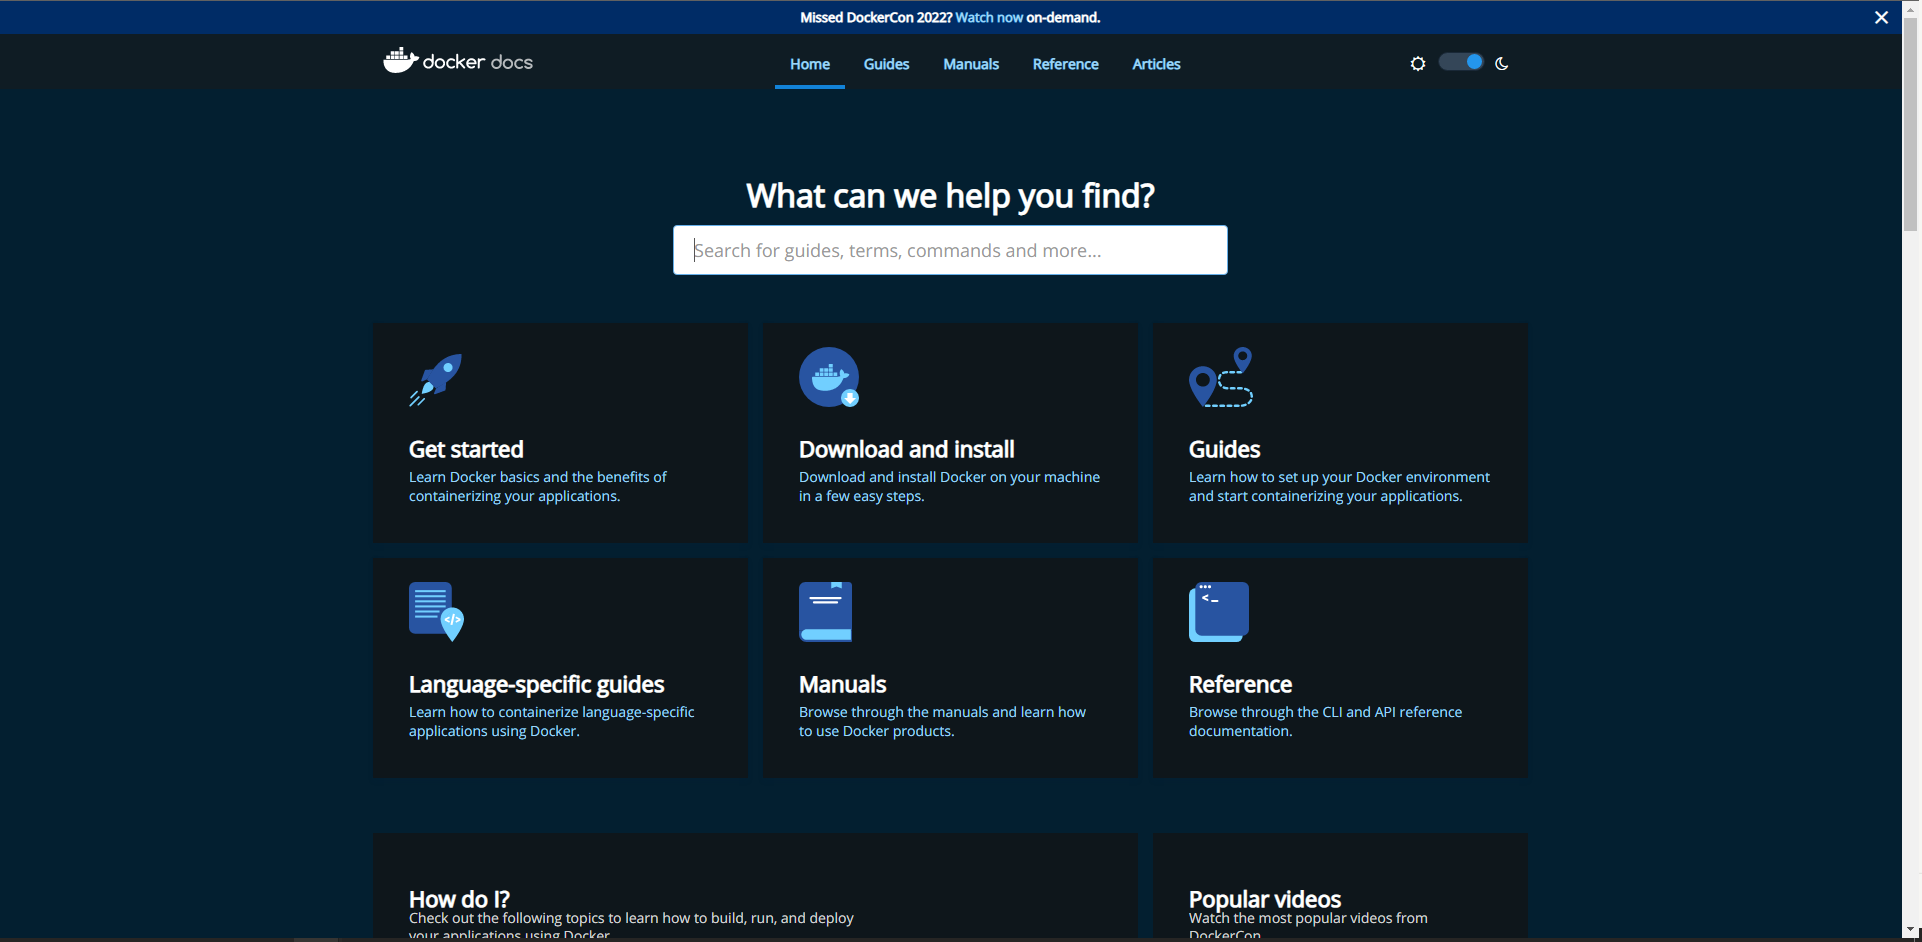Screen dimensions: 1922x942
Task: Click the Manuals book icon
Action: coord(826,611)
